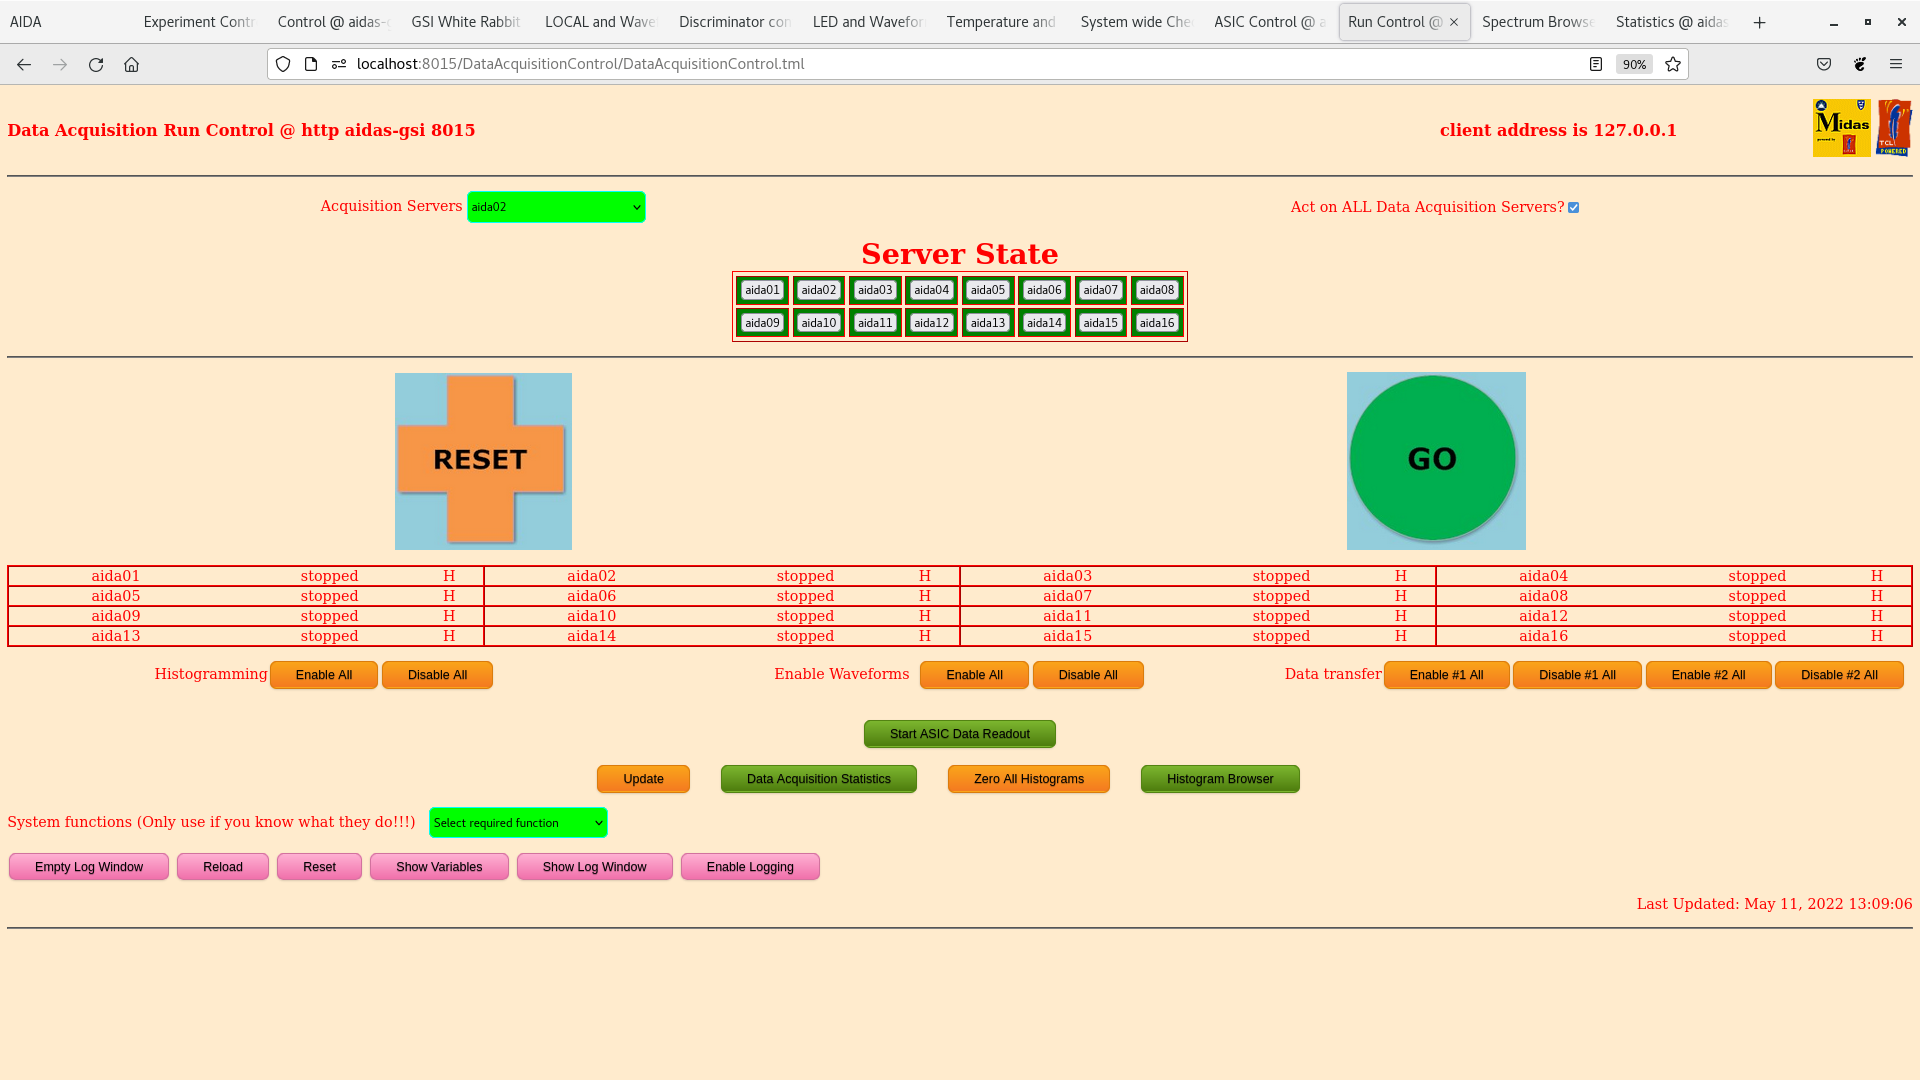
Task: Click the shield tracking protection icon
Action: [x=283, y=64]
